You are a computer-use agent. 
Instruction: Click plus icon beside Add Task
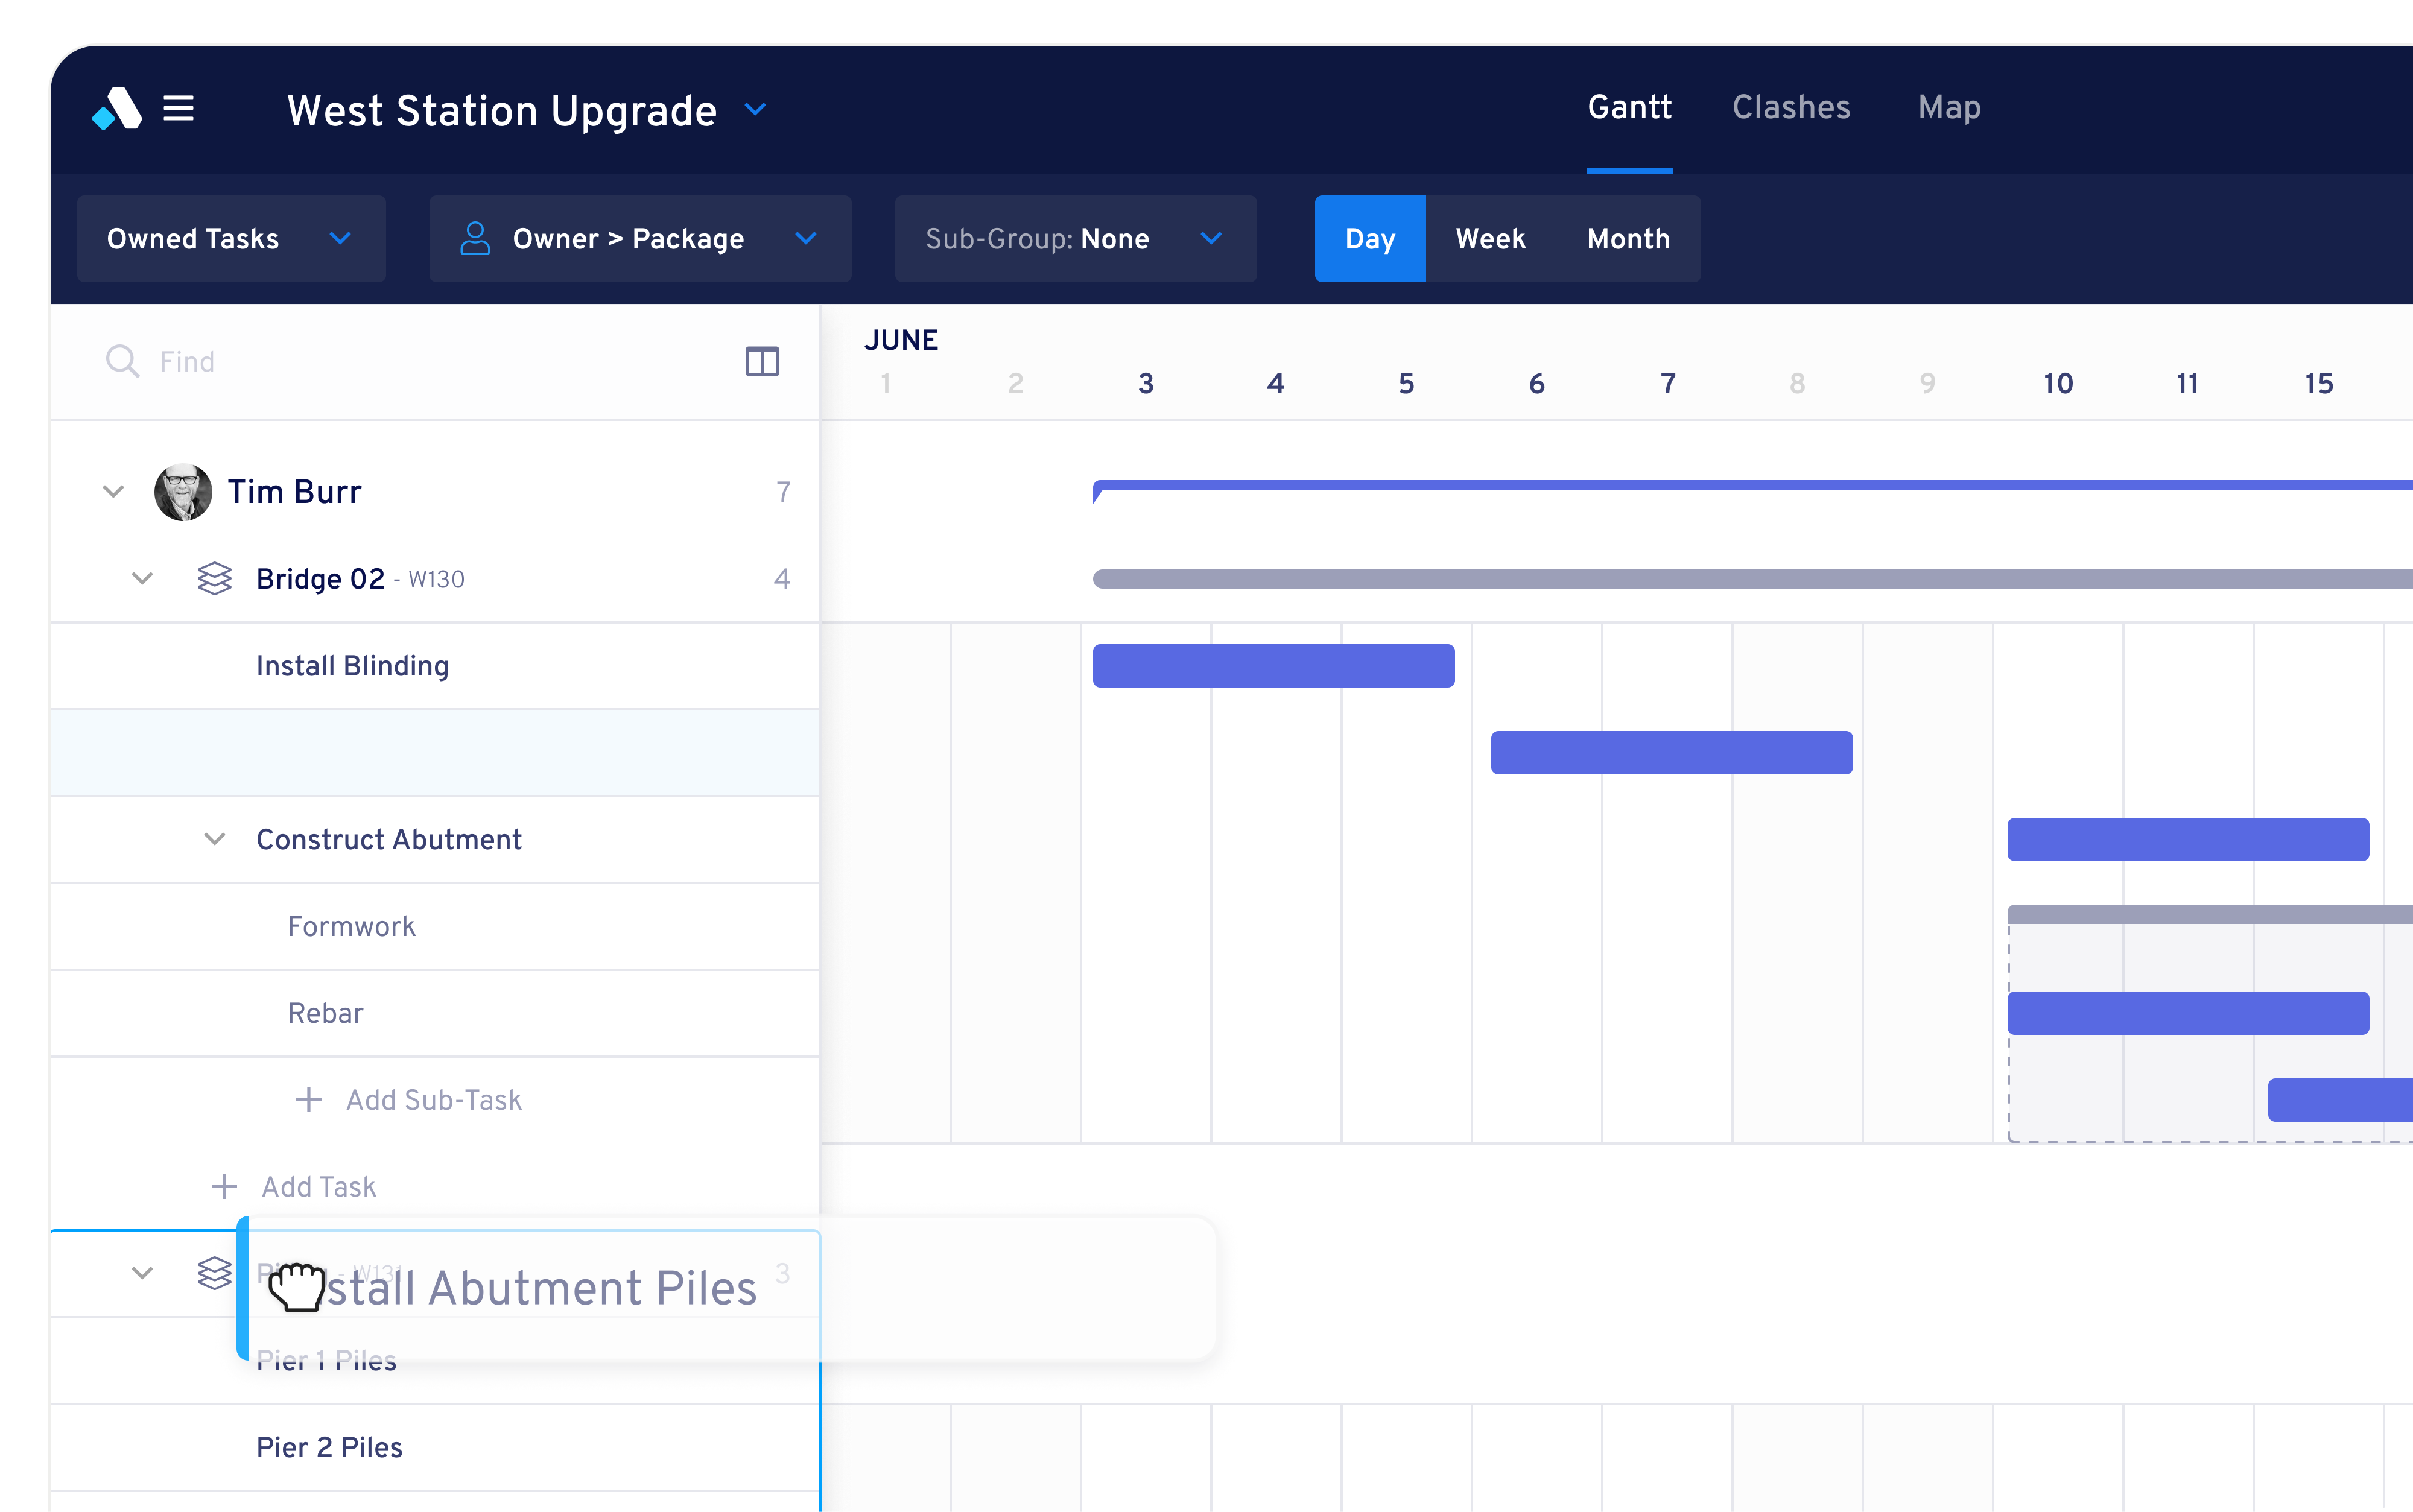tap(224, 1187)
